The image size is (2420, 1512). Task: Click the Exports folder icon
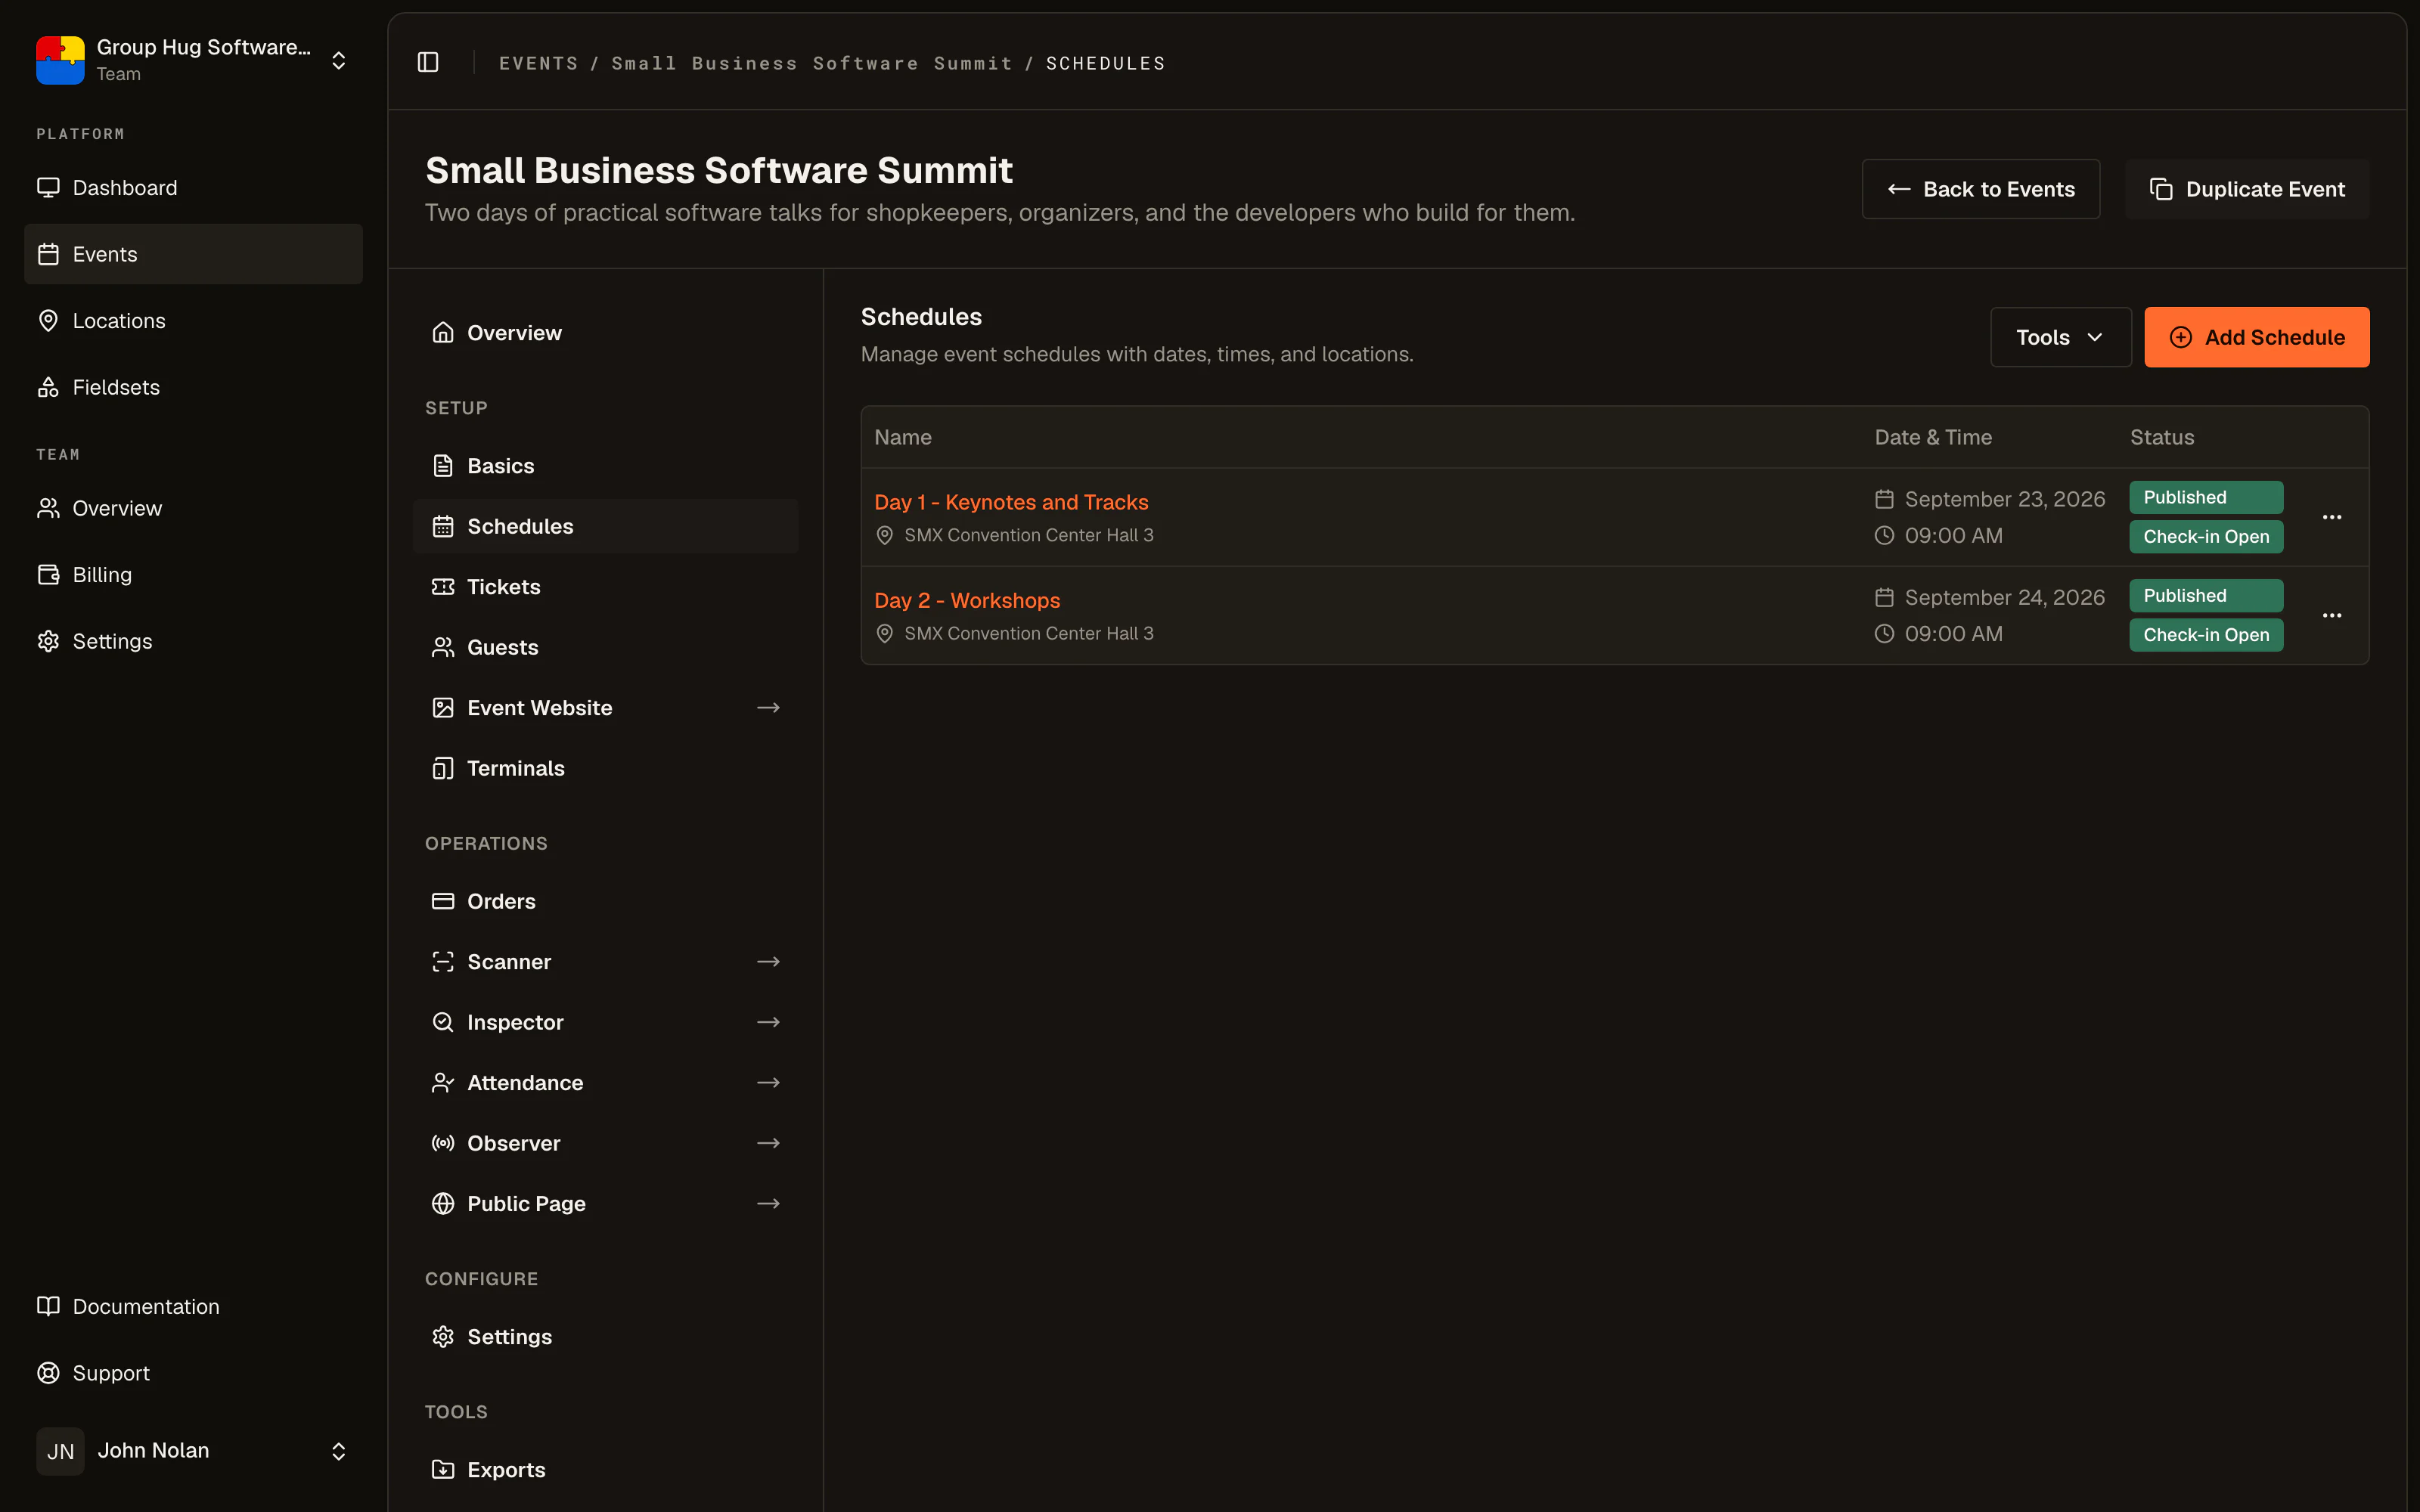443,1470
